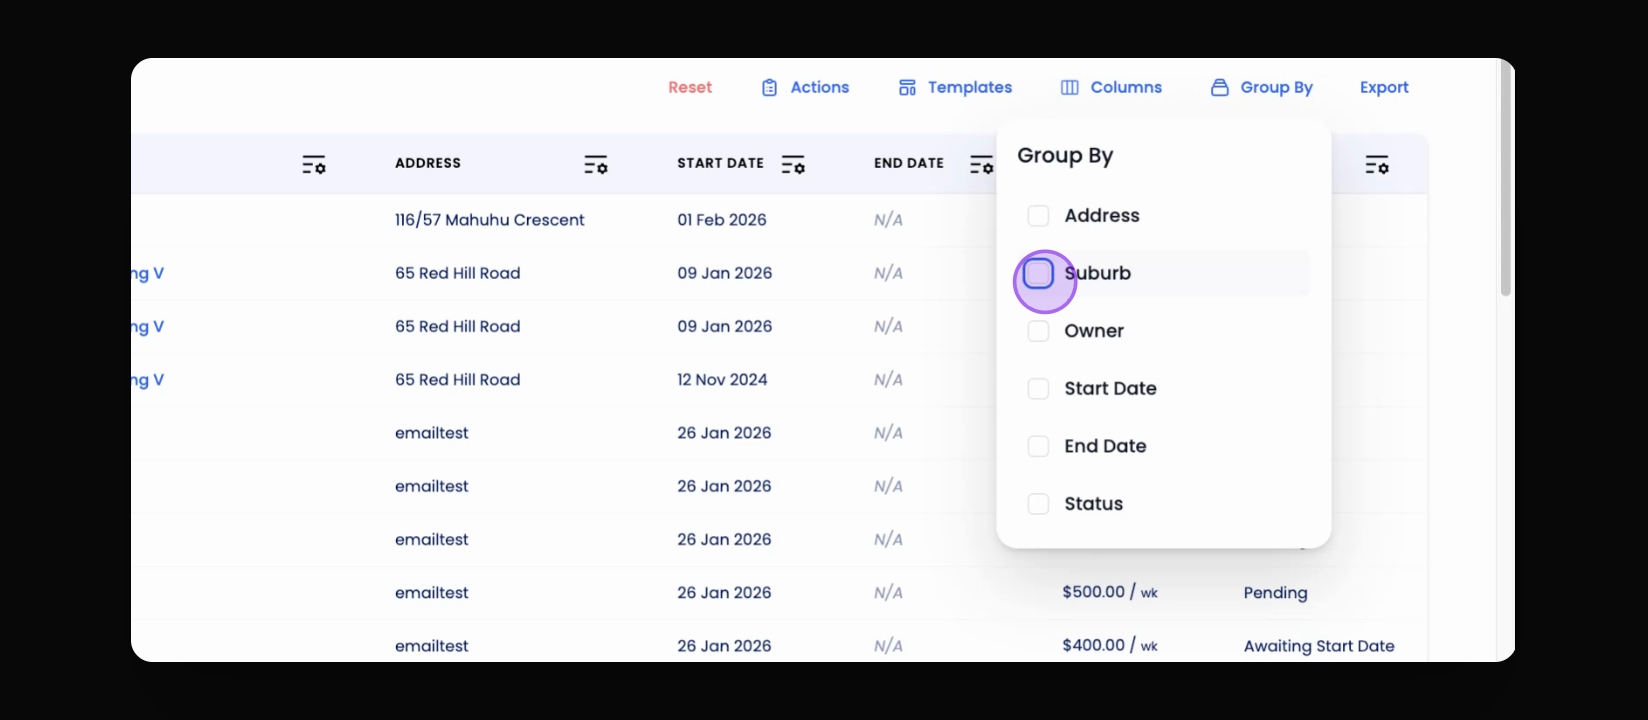1648x720 pixels.
Task: Check the Status group-by checkbox
Action: (x=1038, y=504)
